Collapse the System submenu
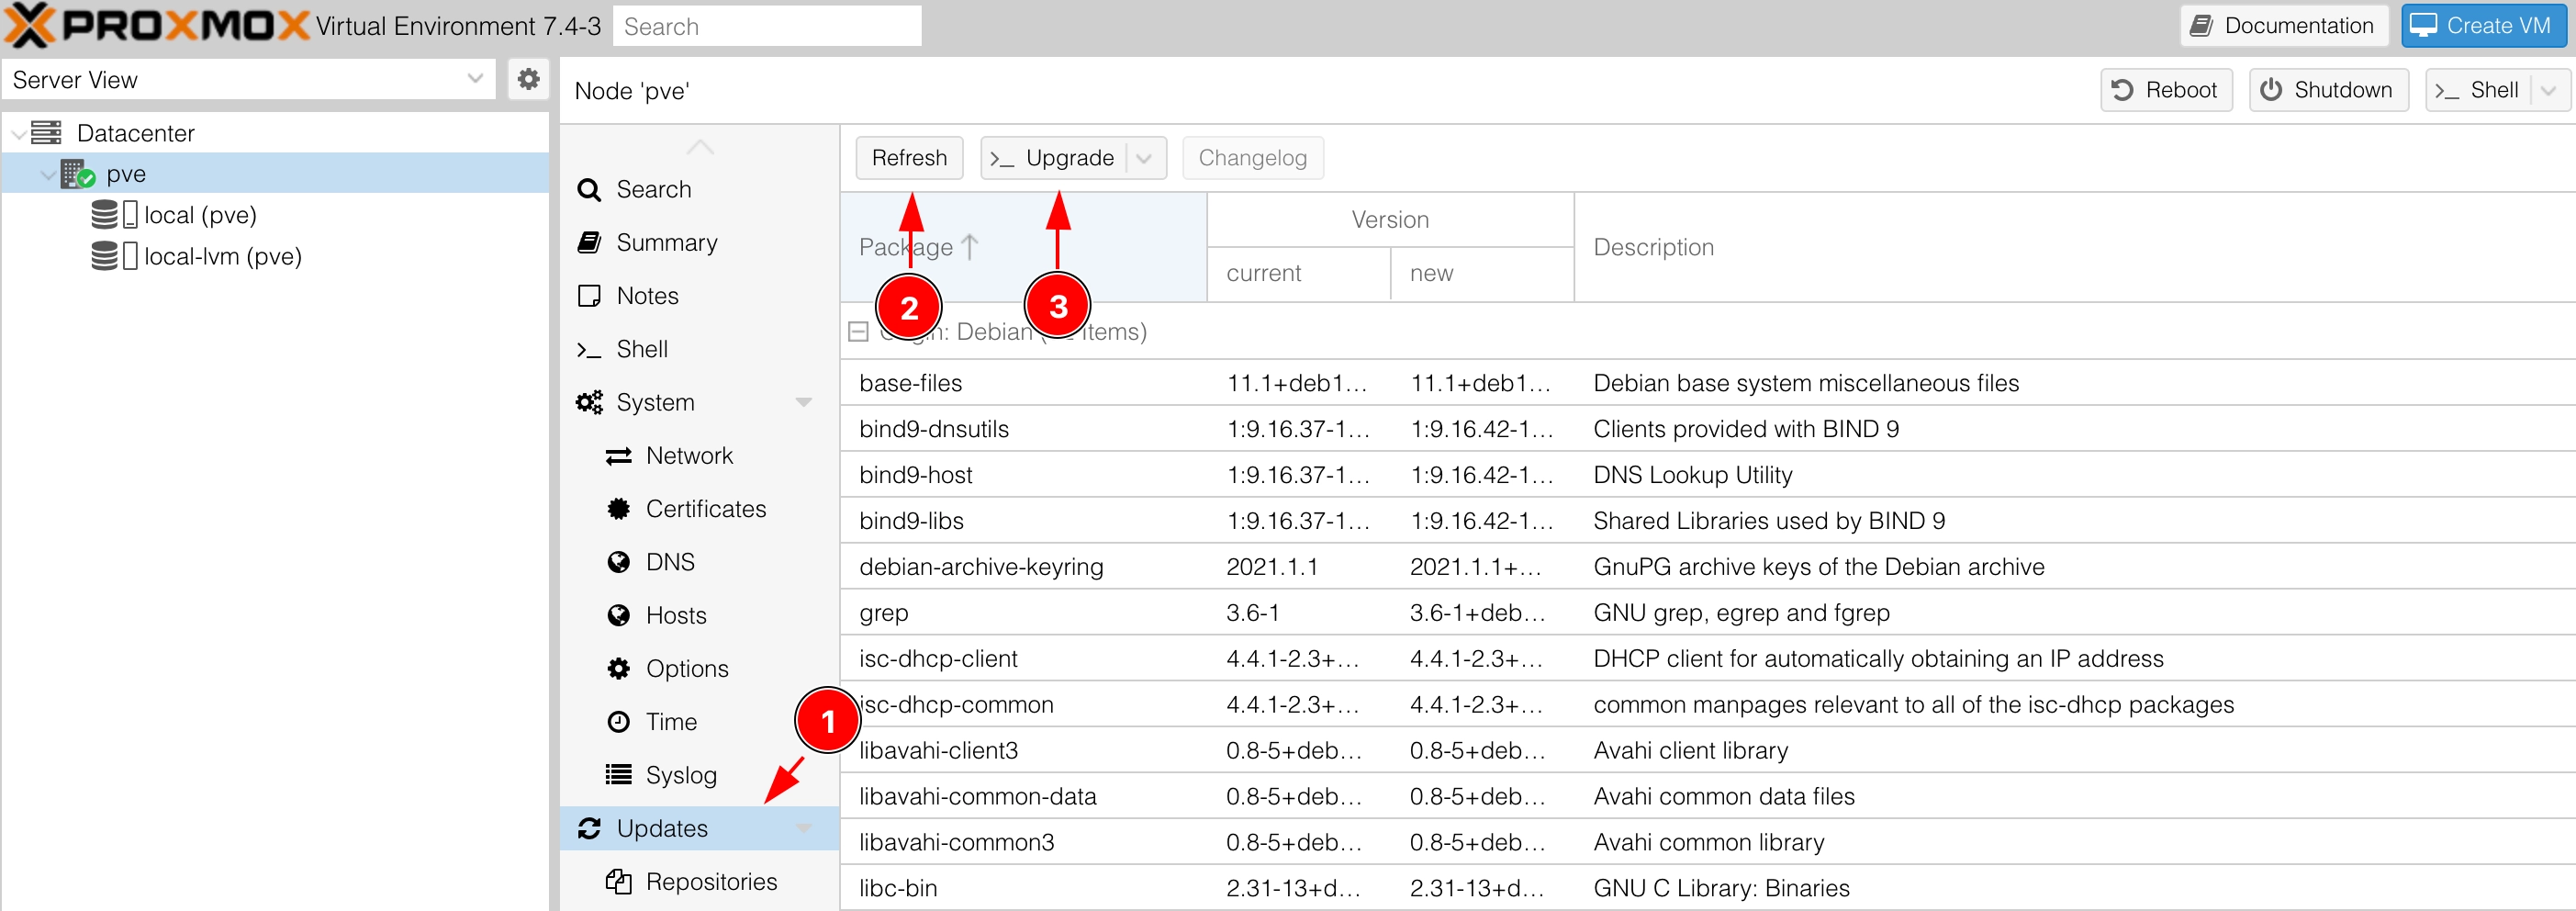This screenshot has height=911, width=2576. click(803, 402)
